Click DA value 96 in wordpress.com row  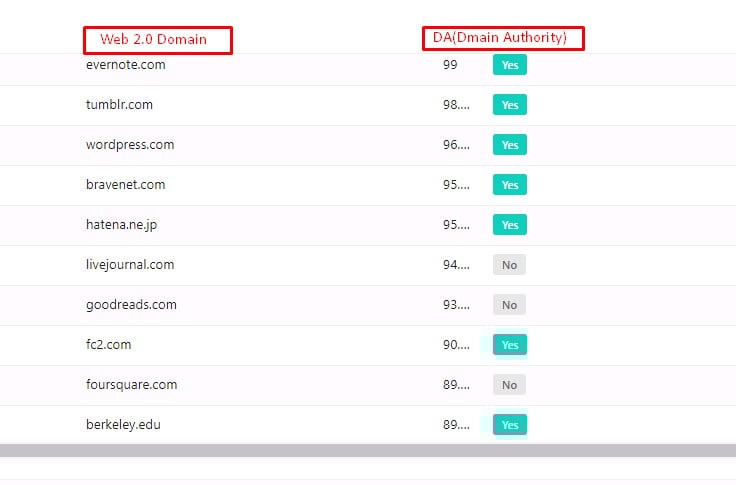pyautogui.click(x=456, y=145)
